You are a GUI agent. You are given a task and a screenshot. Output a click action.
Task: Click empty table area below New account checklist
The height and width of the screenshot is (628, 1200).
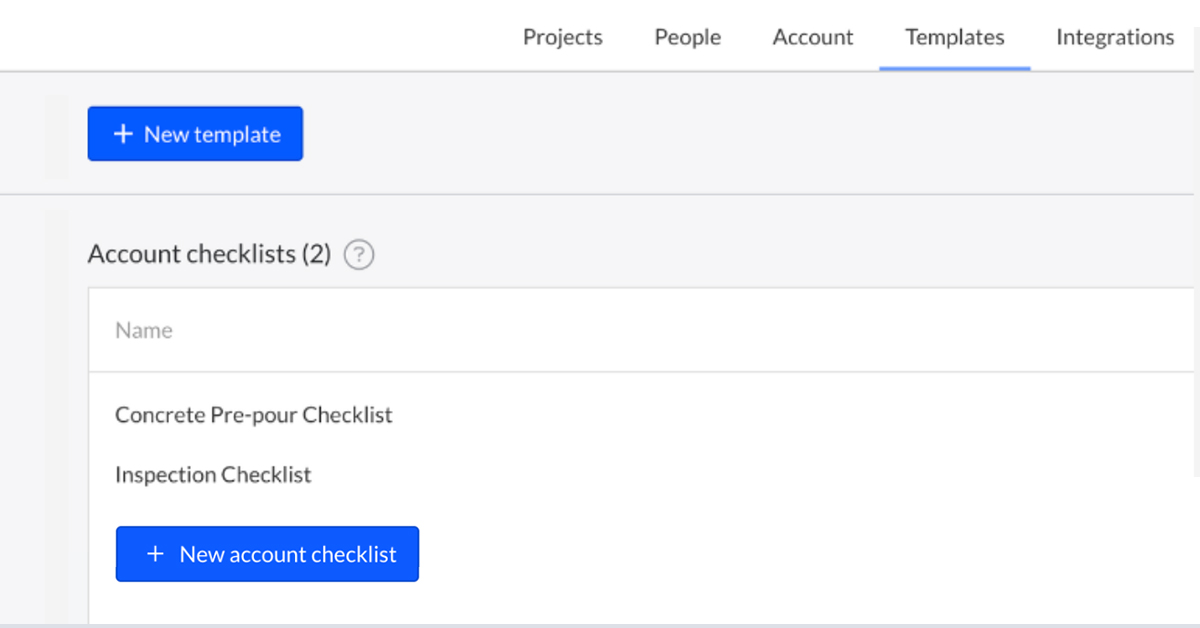tap(600, 603)
